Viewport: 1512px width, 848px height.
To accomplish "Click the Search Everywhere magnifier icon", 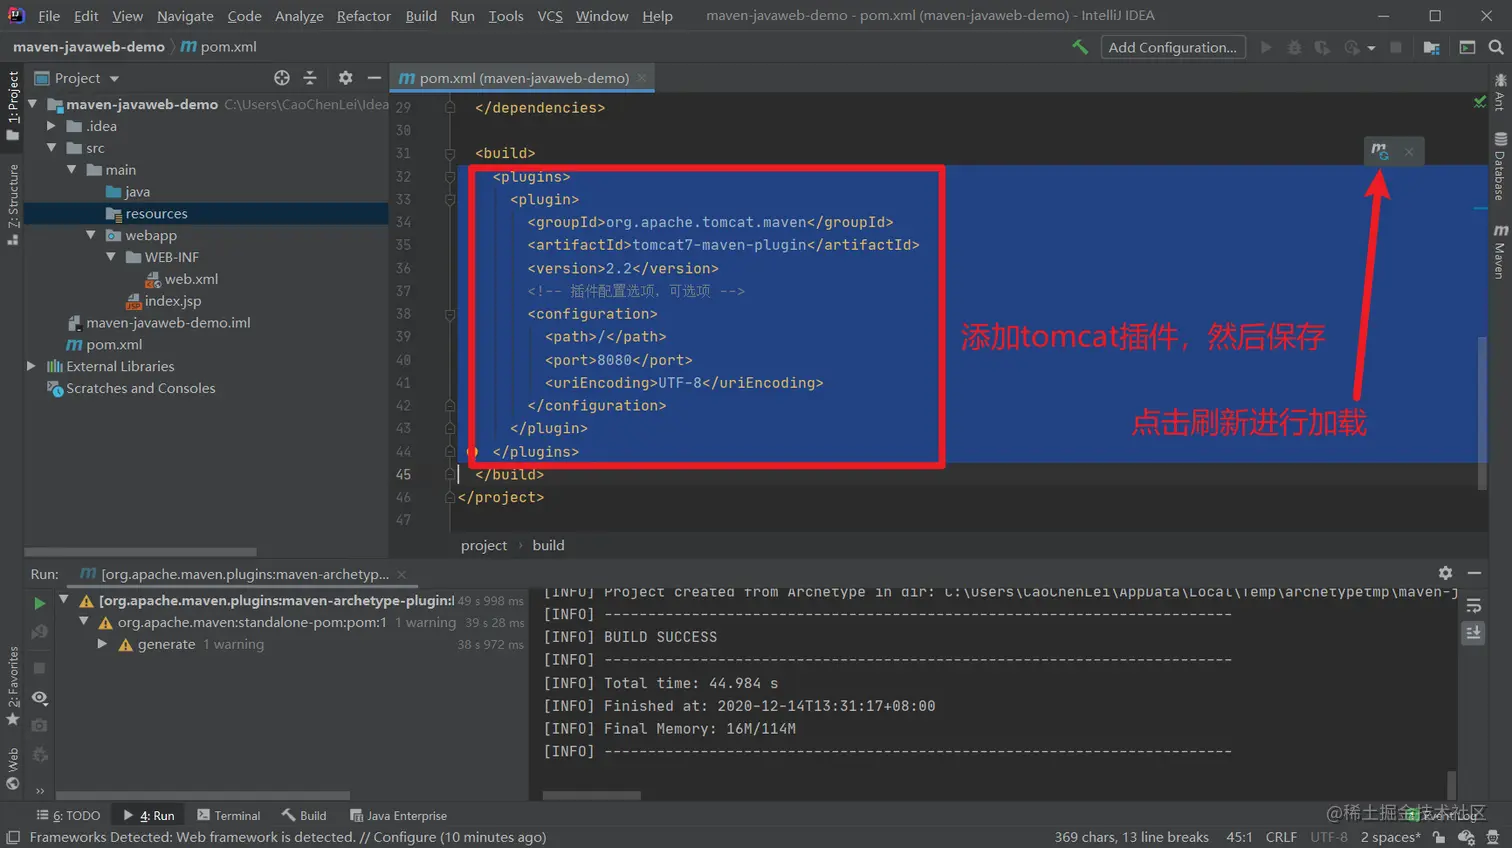I will tap(1496, 47).
